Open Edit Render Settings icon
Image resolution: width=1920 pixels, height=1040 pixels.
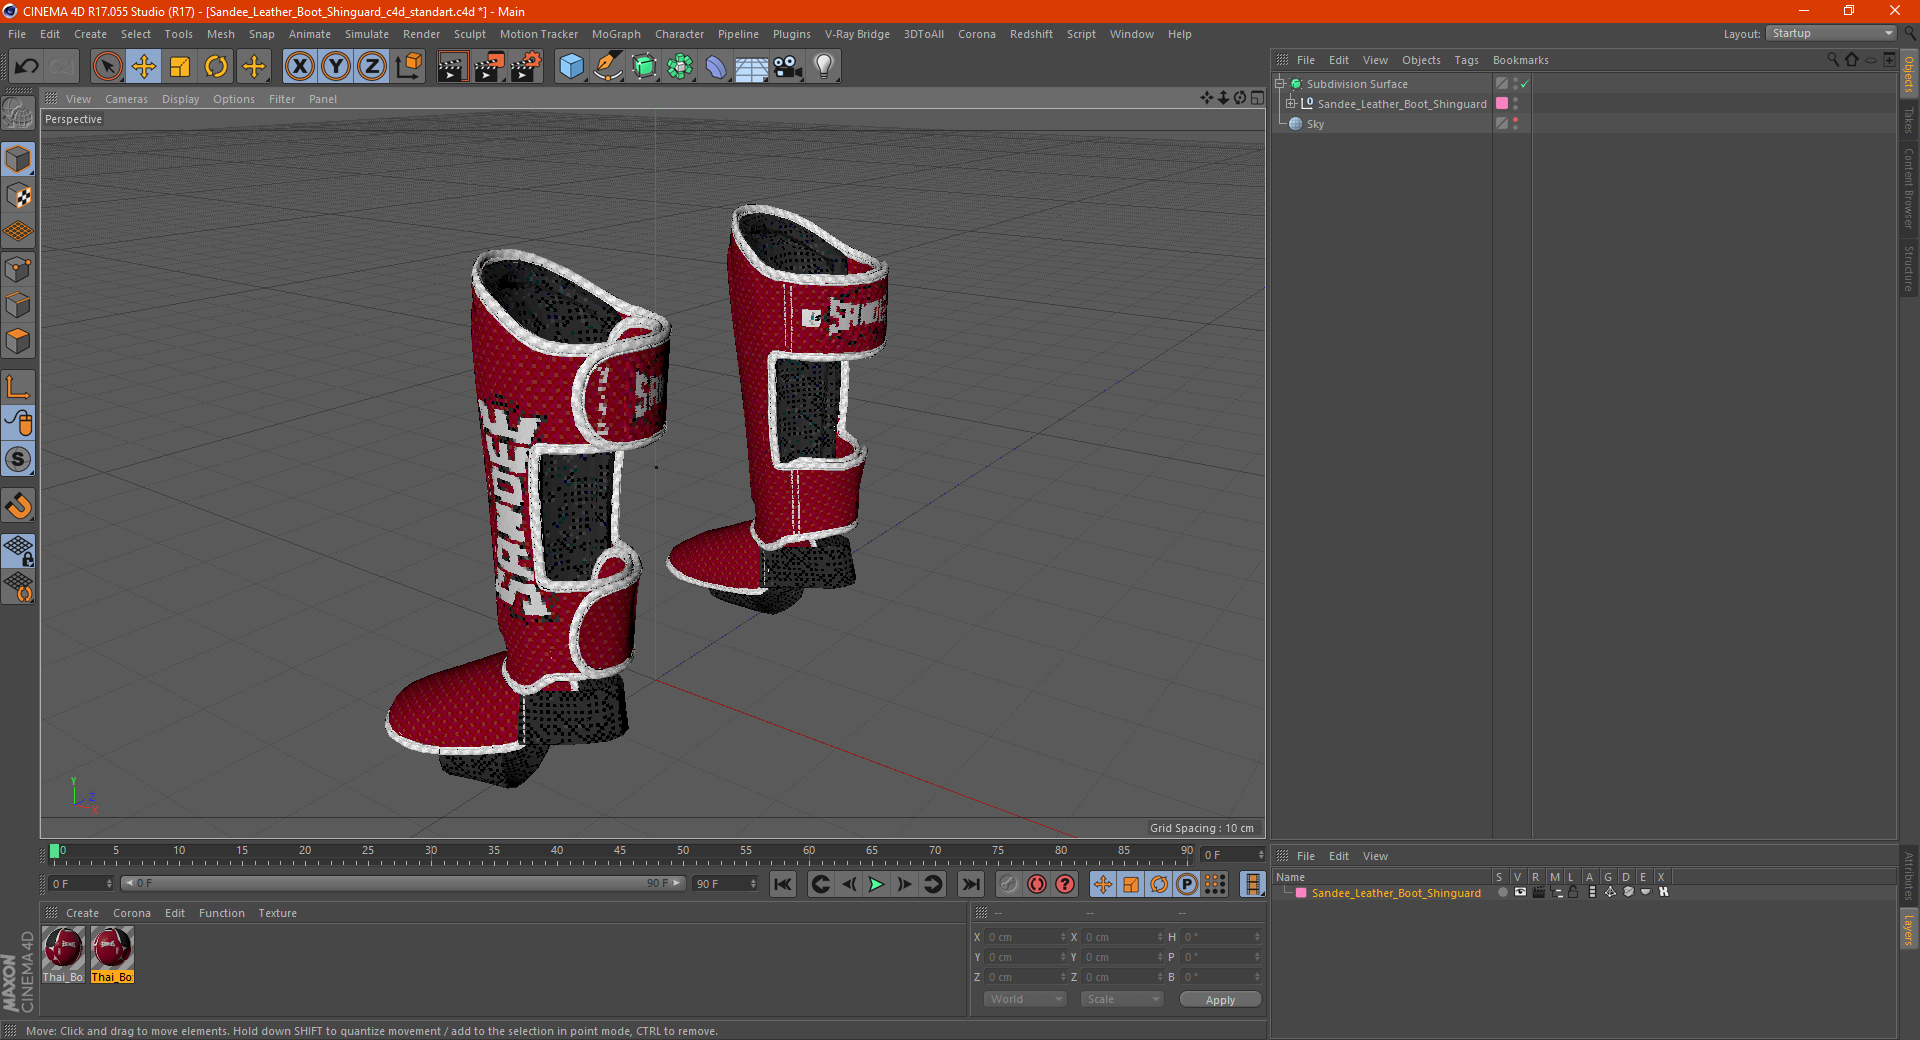526,66
